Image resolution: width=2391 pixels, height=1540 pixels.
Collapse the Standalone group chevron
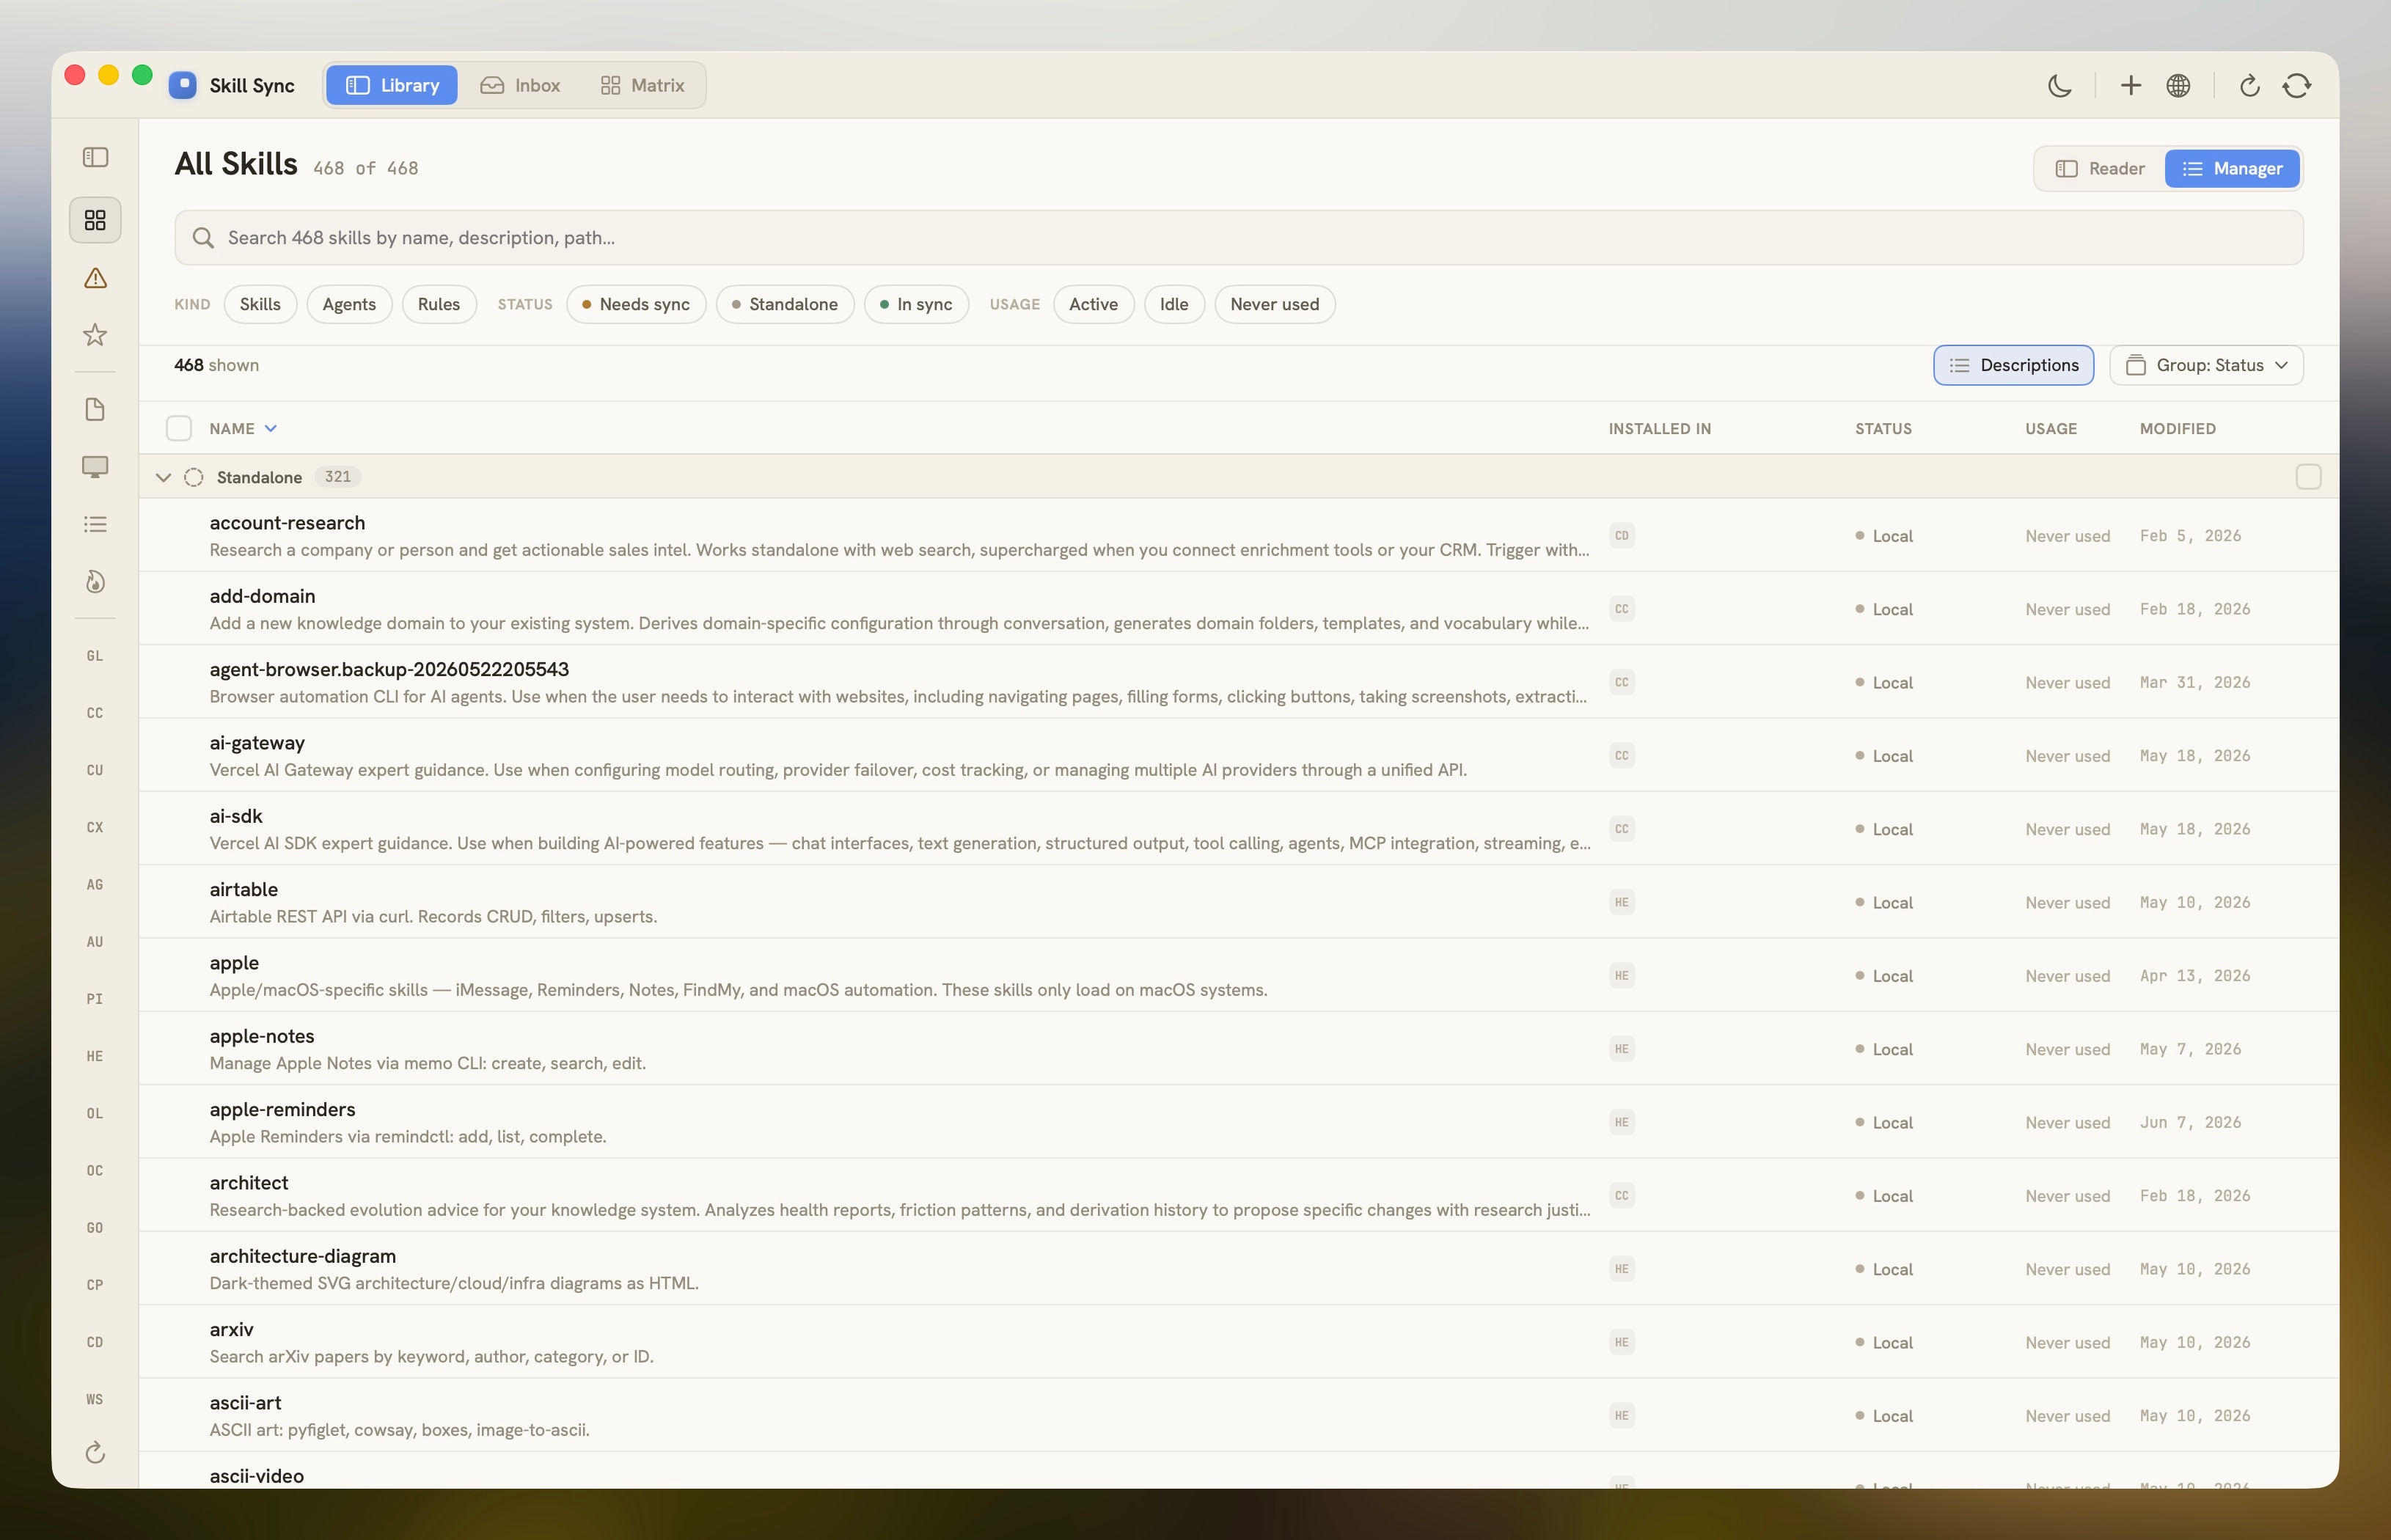click(x=163, y=478)
